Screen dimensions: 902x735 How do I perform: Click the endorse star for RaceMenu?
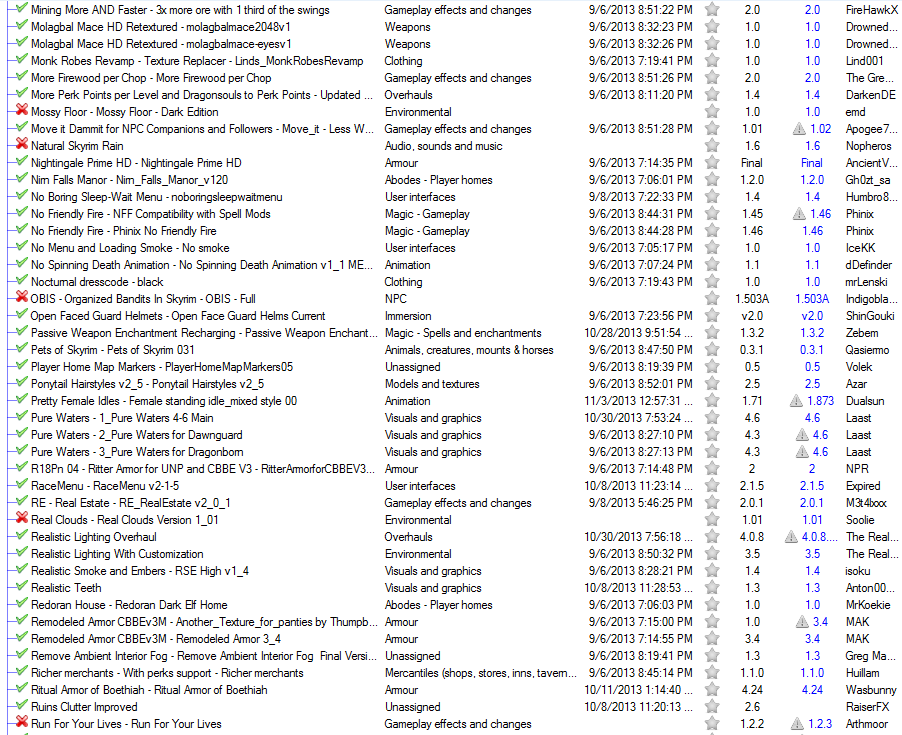point(712,485)
